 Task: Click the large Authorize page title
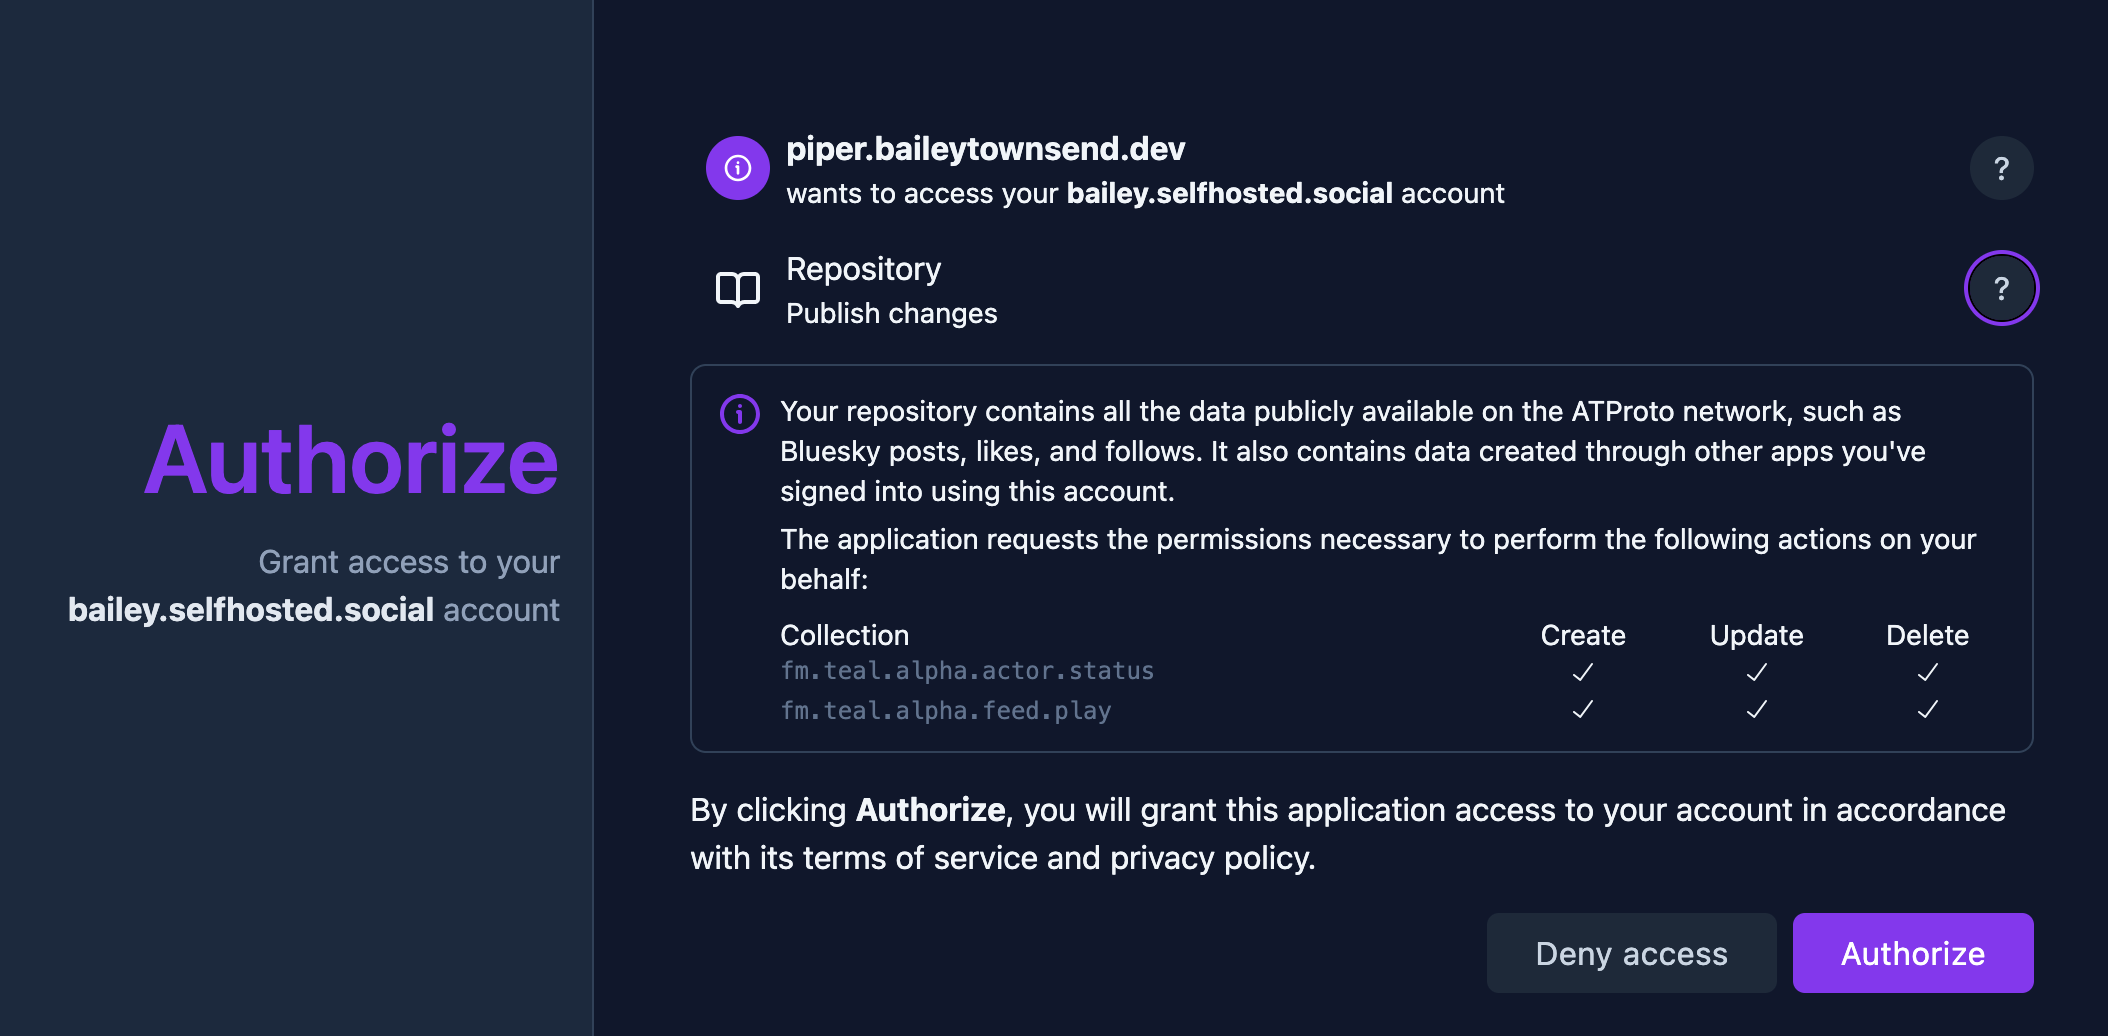coord(351,461)
